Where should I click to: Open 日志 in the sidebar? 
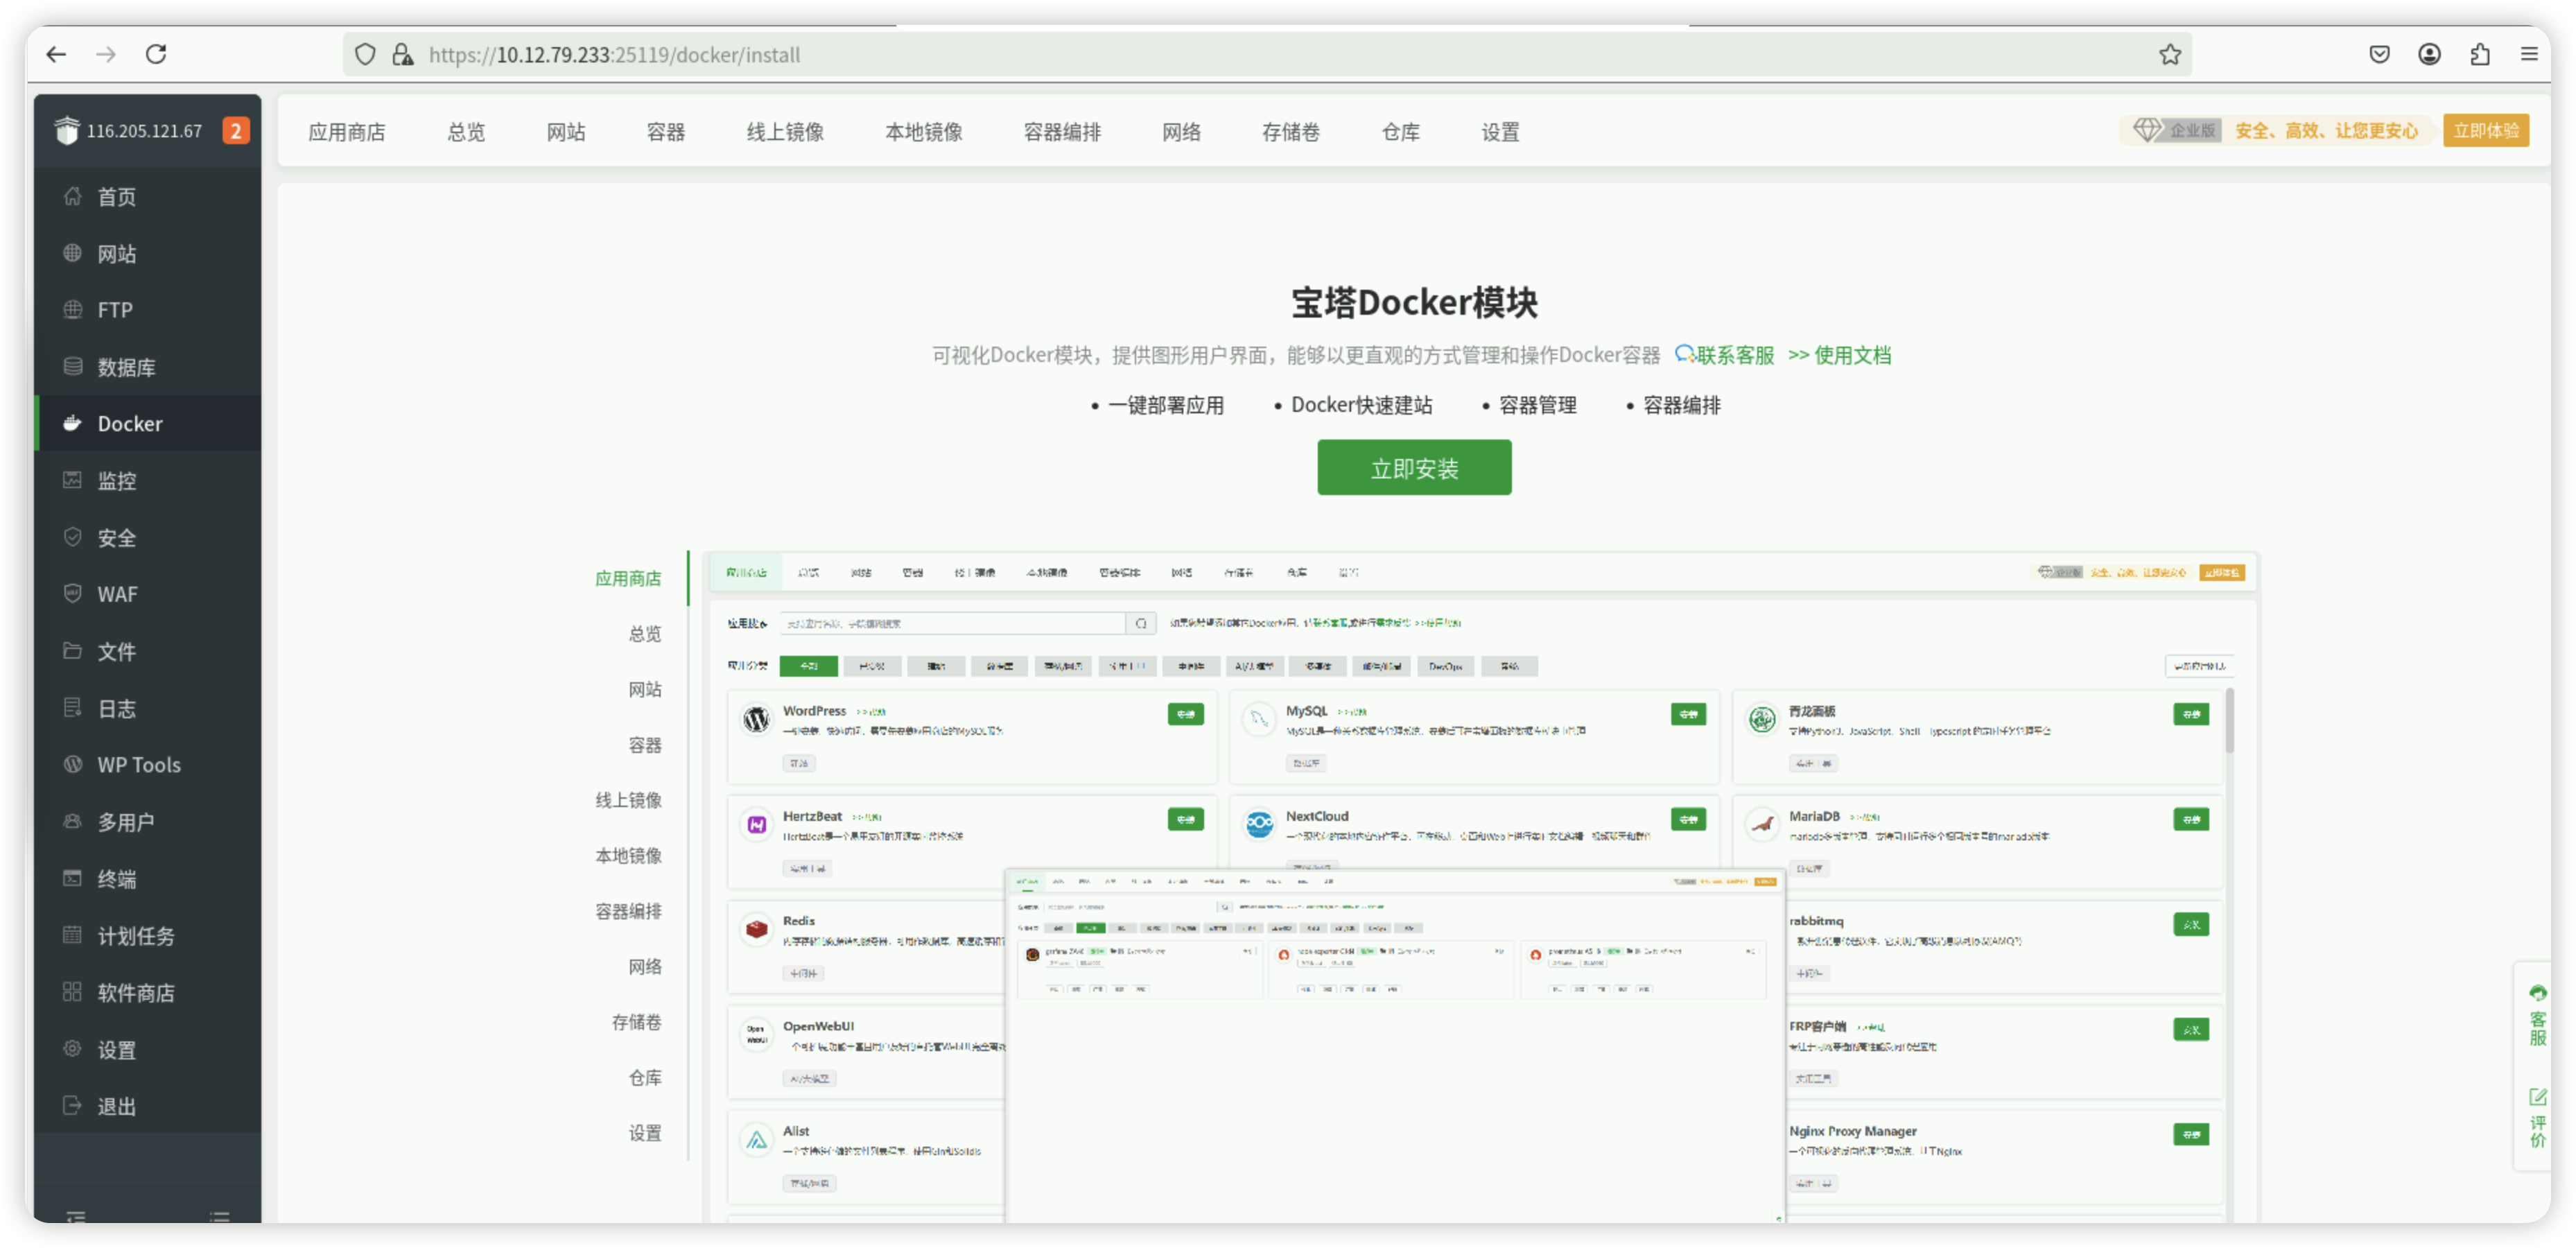pyautogui.click(x=147, y=709)
